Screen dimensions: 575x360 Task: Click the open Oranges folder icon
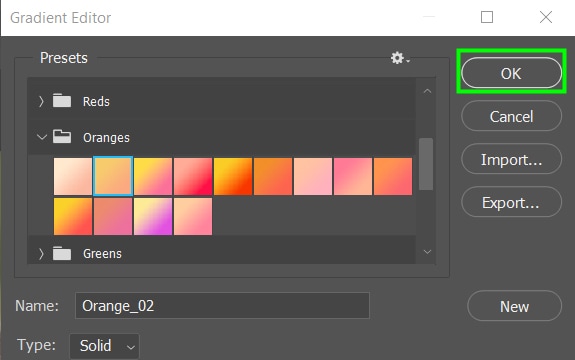coord(62,136)
